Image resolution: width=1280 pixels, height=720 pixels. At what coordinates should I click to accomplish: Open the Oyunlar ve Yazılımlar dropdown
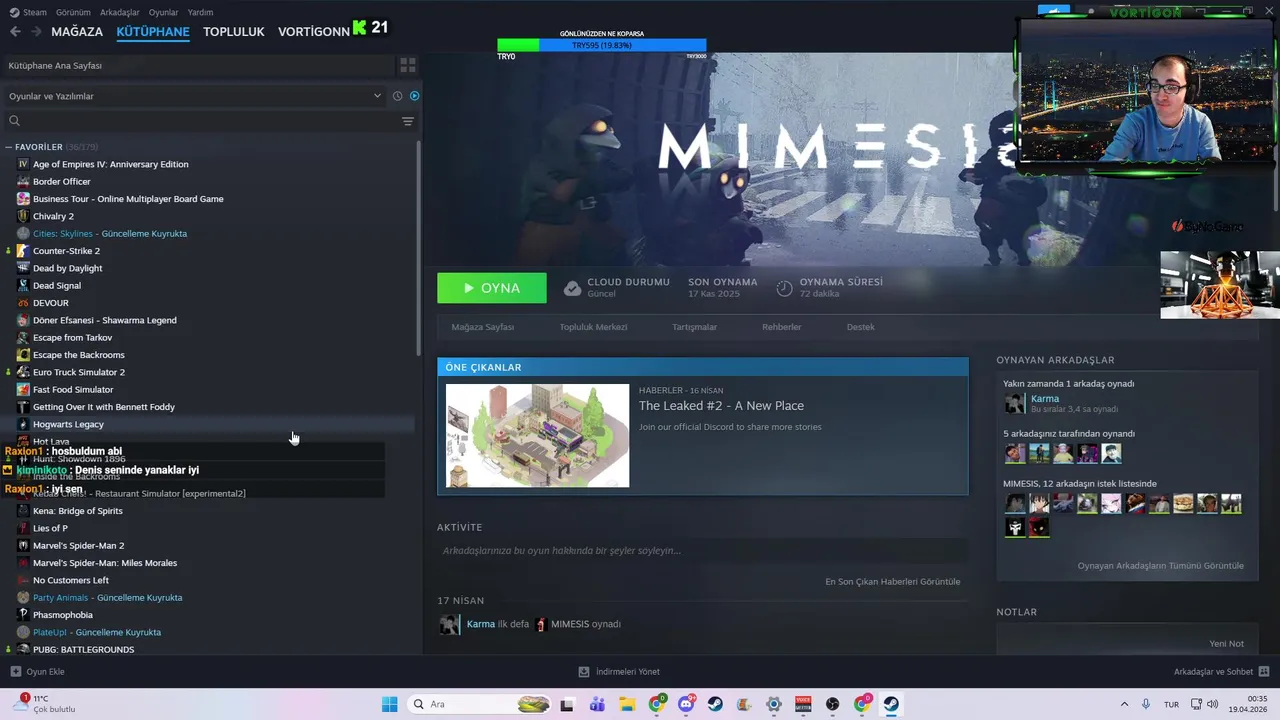click(x=195, y=96)
